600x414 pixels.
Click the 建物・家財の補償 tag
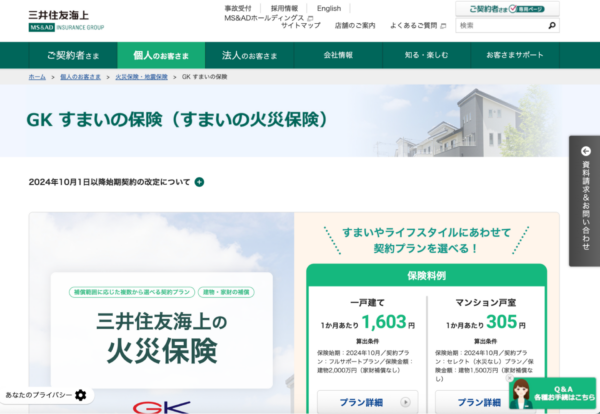[226, 292]
